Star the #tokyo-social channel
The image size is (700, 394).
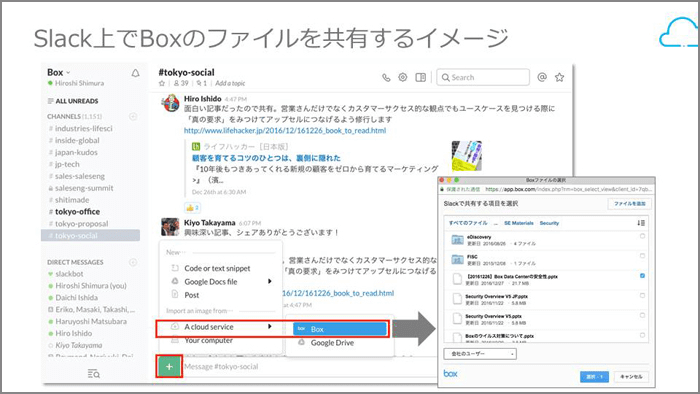[162, 83]
